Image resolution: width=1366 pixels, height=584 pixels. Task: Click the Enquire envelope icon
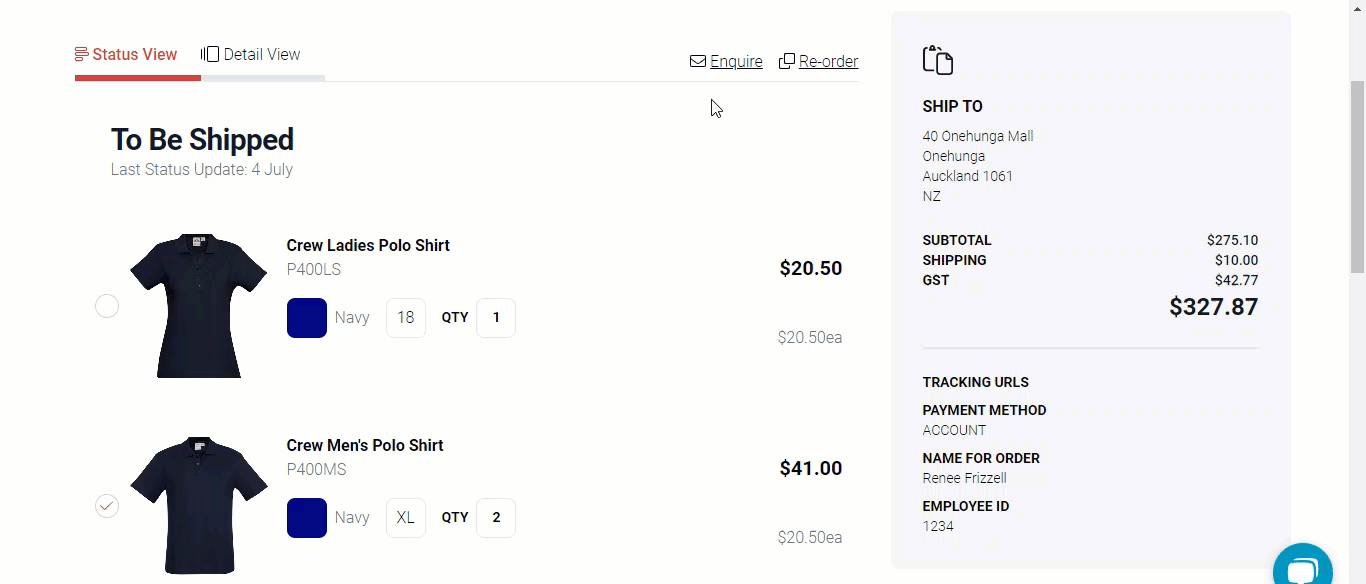click(x=698, y=62)
